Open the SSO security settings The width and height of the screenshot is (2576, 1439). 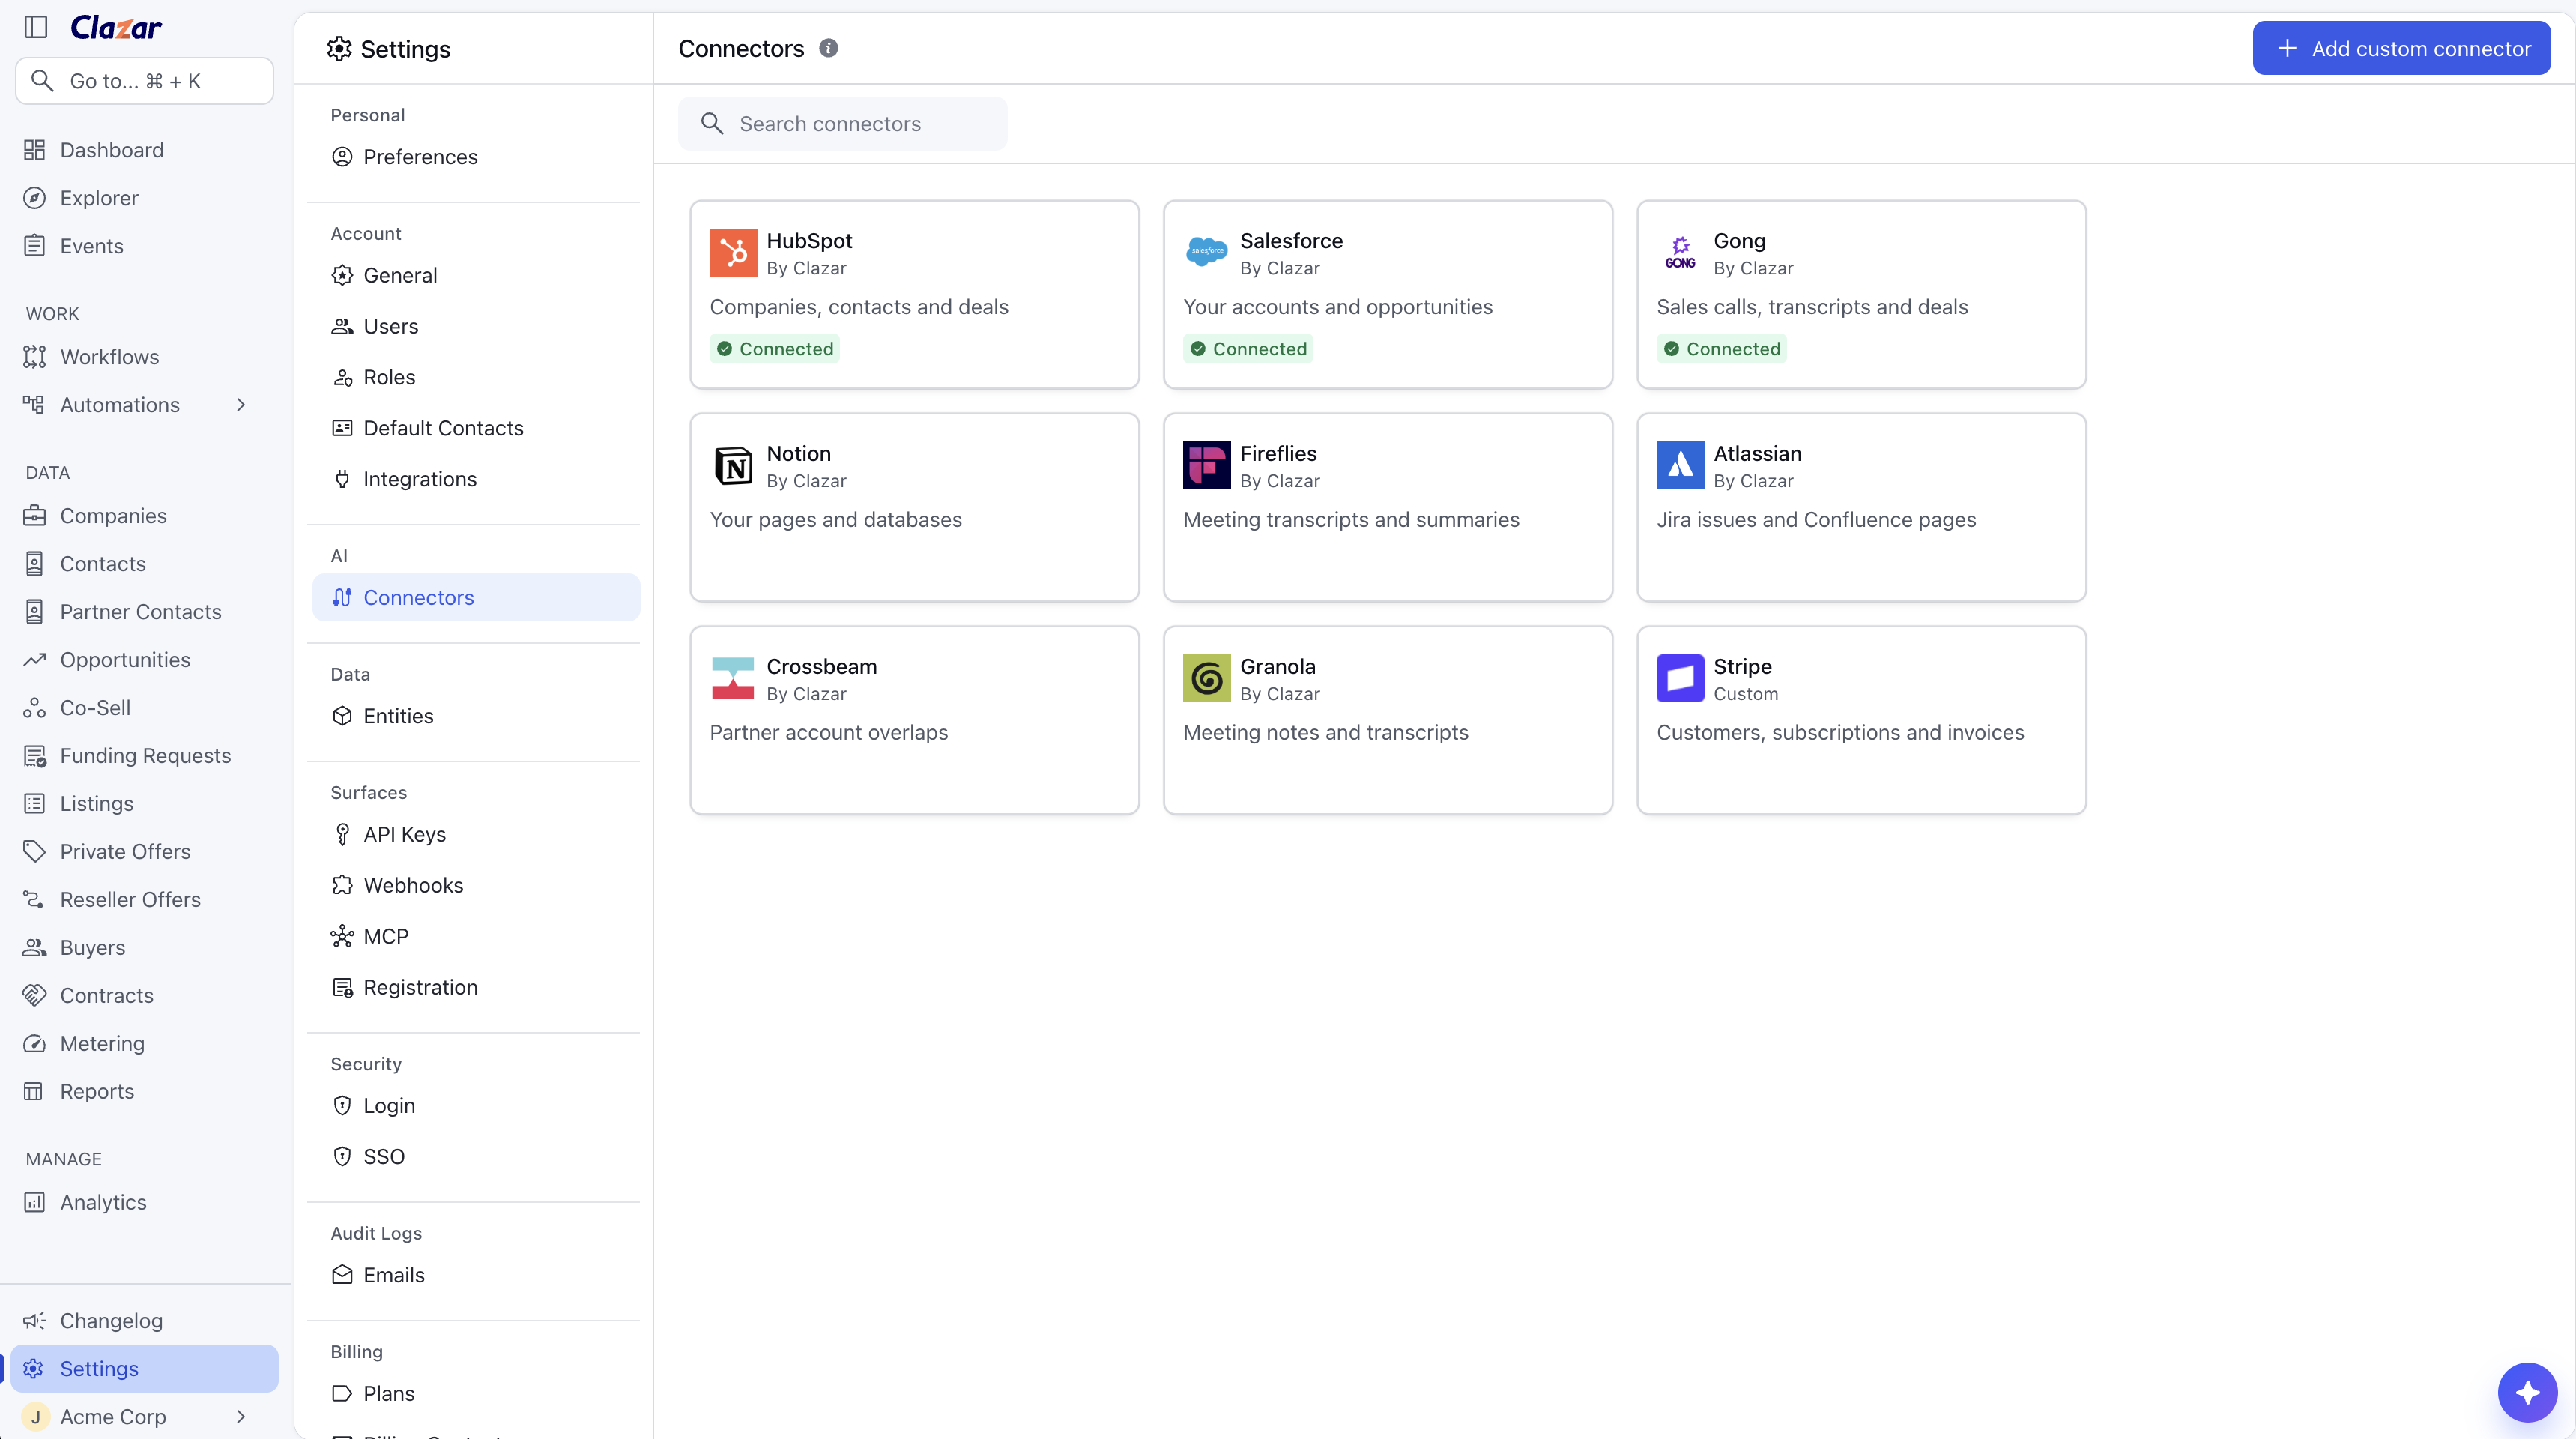coord(476,1156)
